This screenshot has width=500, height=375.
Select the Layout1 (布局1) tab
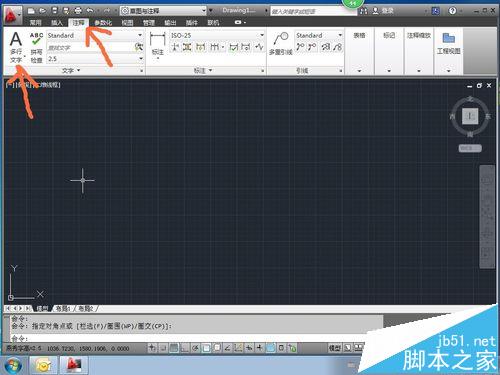(x=63, y=309)
